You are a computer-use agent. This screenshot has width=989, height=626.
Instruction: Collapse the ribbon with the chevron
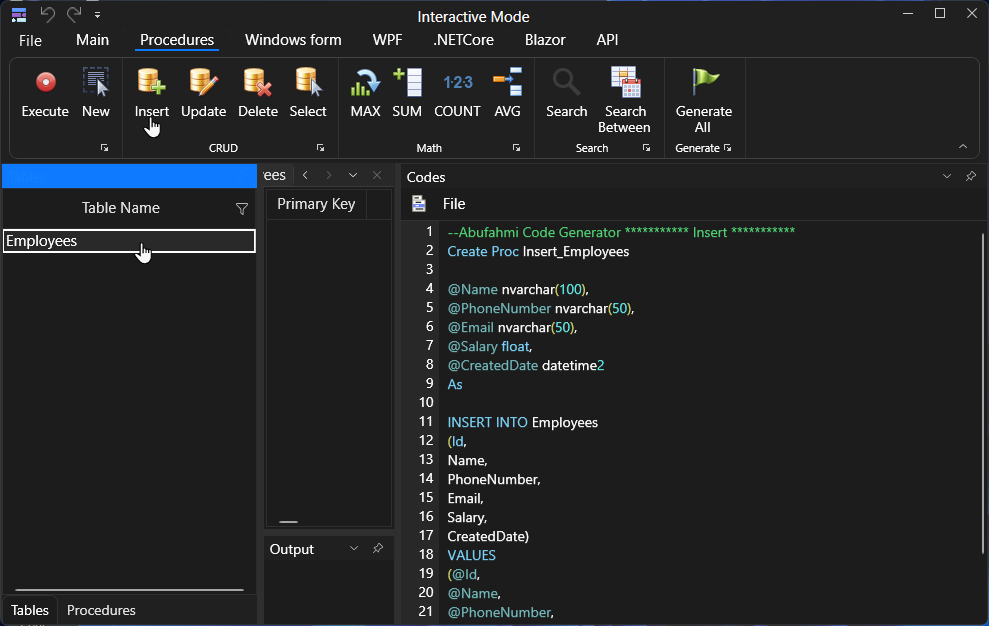pyautogui.click(x=963, y=146)
